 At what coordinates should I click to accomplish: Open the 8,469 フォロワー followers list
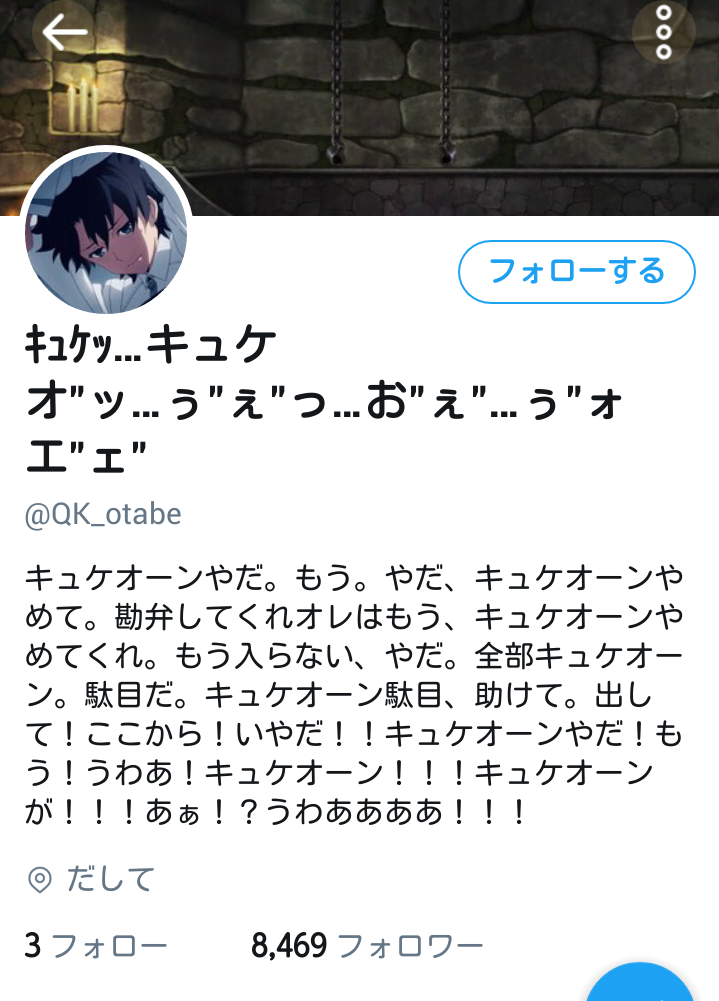[x=367, y=945]
